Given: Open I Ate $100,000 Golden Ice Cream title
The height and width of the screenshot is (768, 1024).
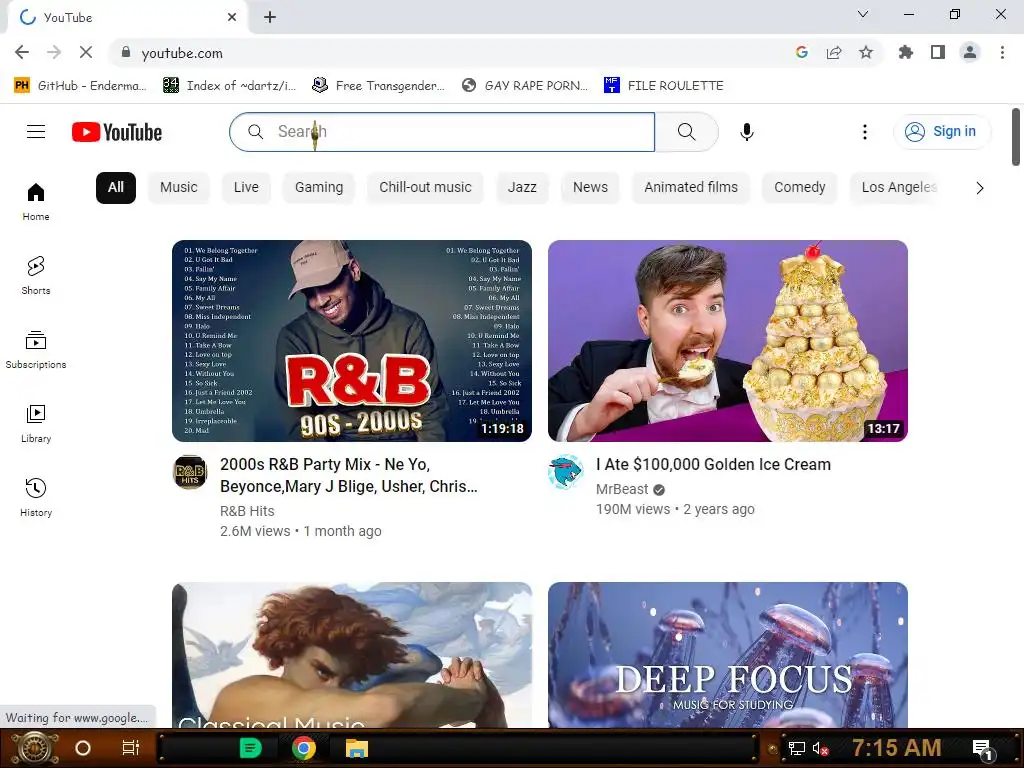Looking at the screenshot, I should pos(713,464).
